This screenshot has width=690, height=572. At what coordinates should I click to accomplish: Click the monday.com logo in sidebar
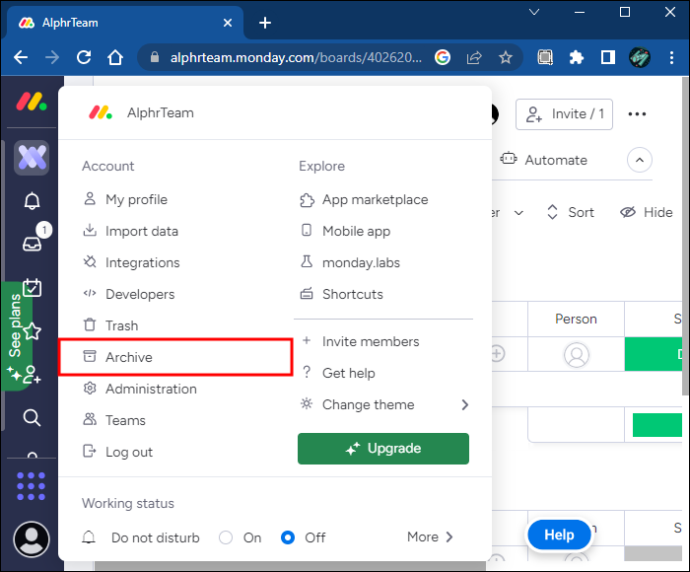(x=31, y=101)
